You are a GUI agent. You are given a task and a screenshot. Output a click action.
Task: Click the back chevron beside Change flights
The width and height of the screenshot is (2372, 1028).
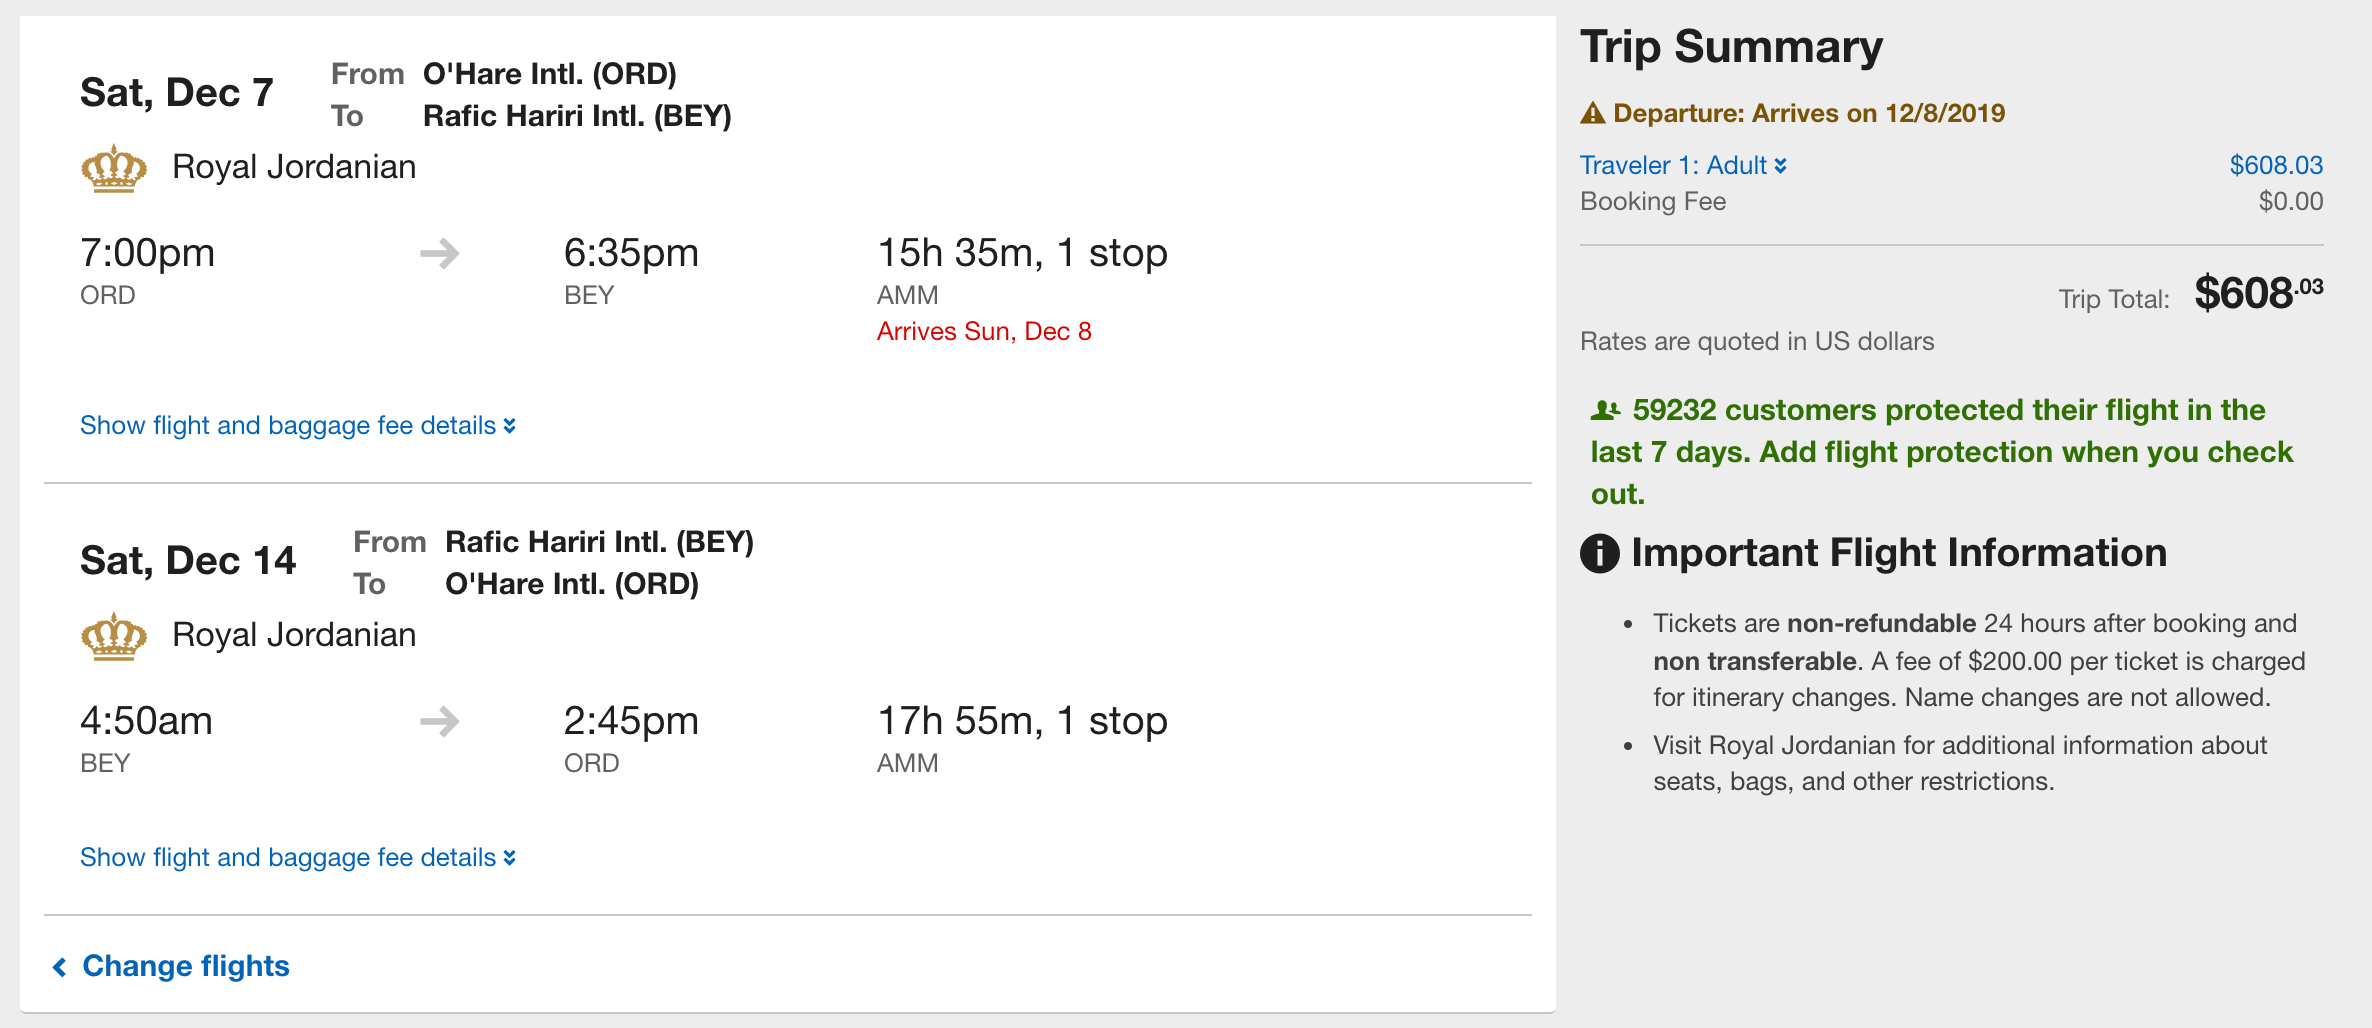tap(60, 967)
